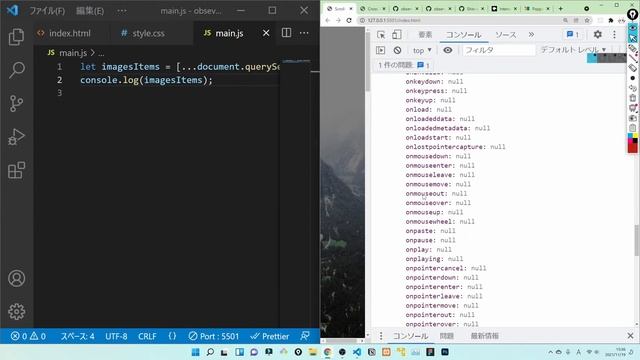Select the drawer コンソール tab
The image size is (640, 360).
click(x=410, y=336)
